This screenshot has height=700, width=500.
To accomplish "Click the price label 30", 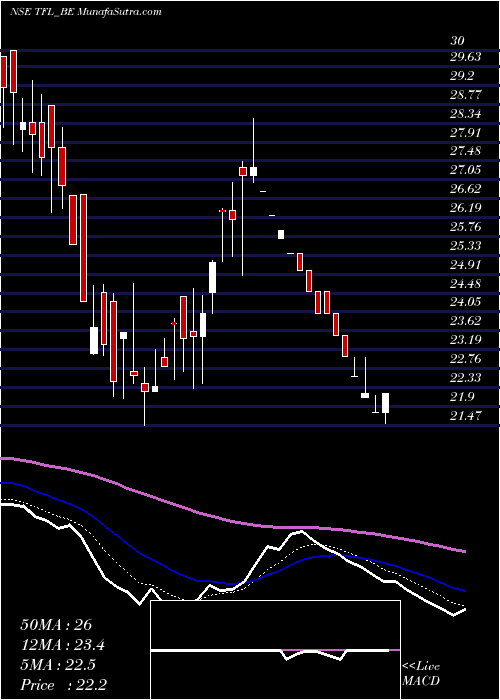I will click(x=457, y=41).
